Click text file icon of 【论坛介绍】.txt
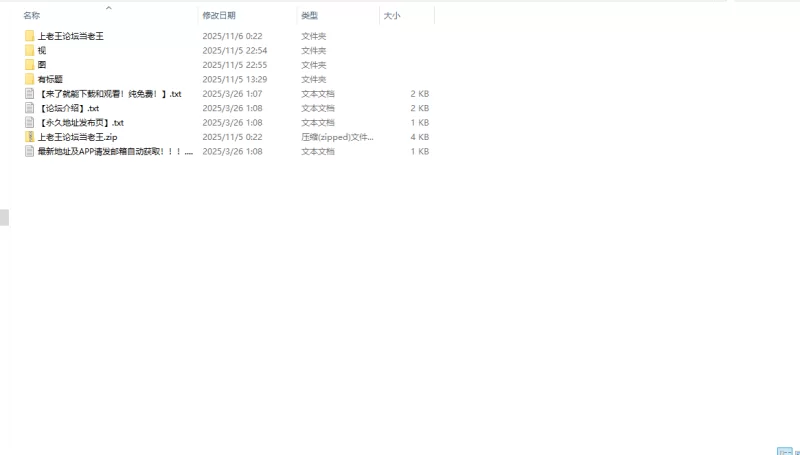The width and height of the screenshot is (800, 455). [30, 108]
